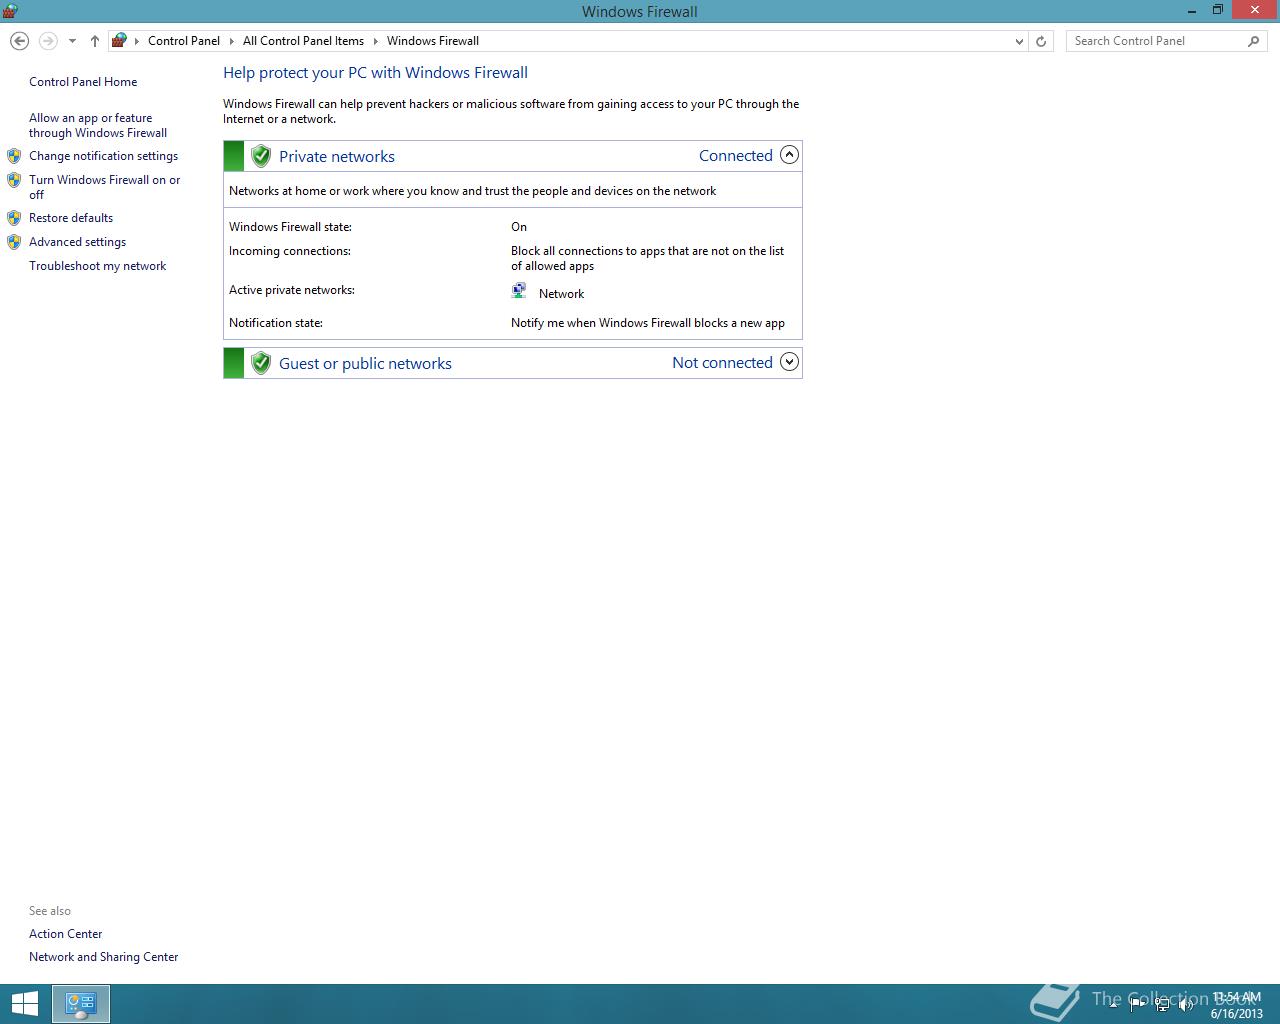Click the Guest or public networks heading

click(365, 363)
